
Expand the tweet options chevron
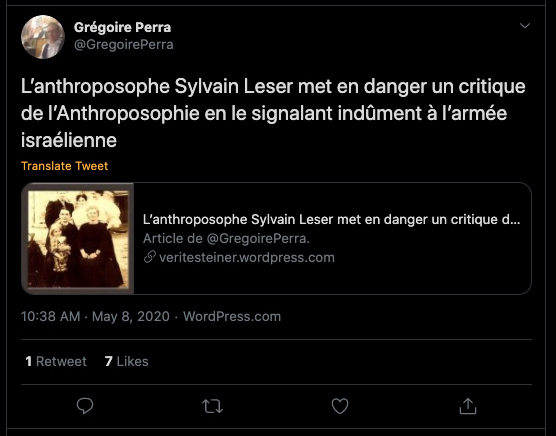pos(525,26)
